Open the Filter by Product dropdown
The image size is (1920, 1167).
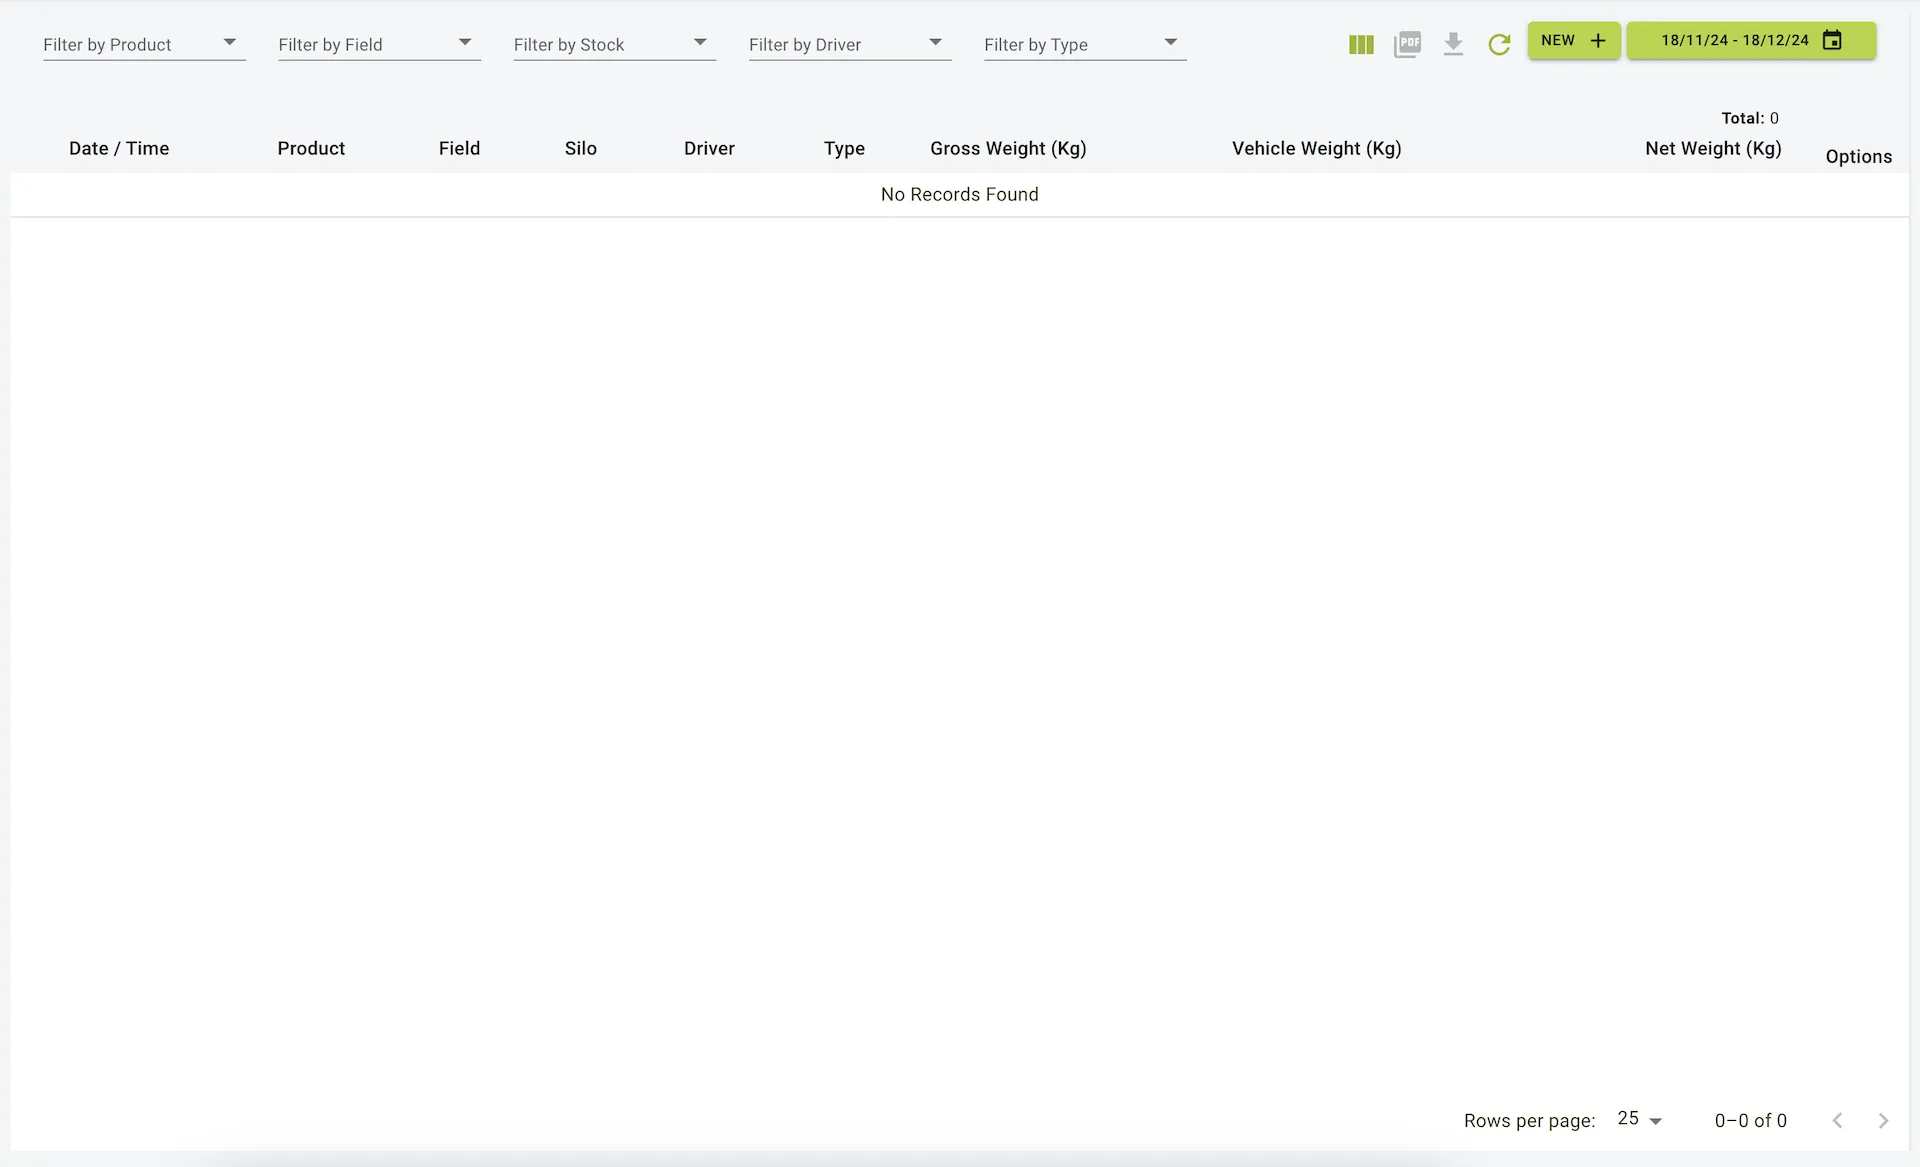(x=143, y=44)
